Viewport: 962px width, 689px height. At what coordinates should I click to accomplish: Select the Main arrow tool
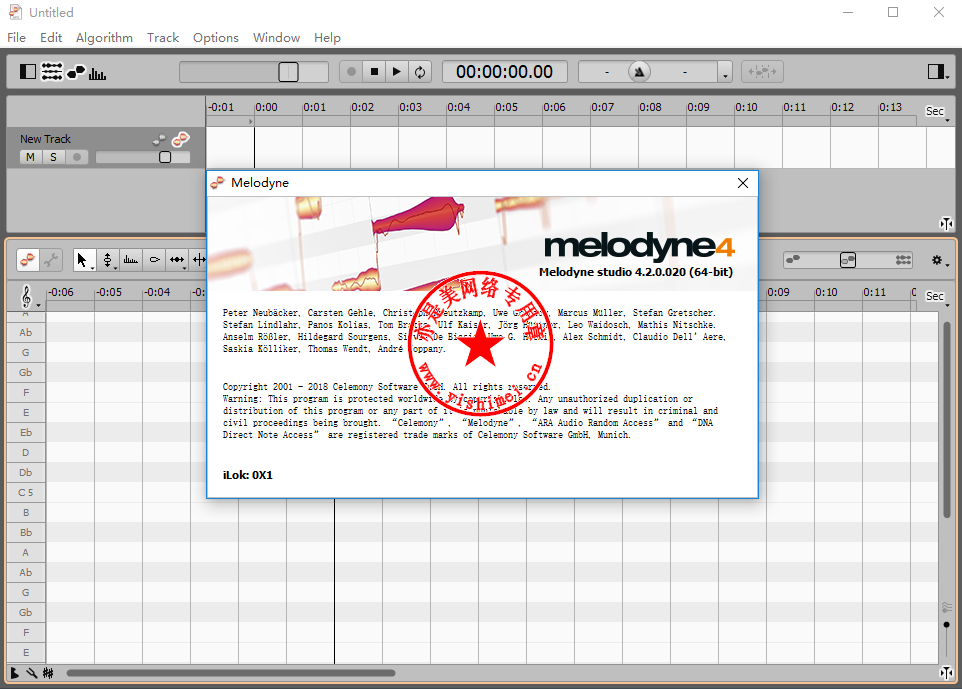point(83,260)
